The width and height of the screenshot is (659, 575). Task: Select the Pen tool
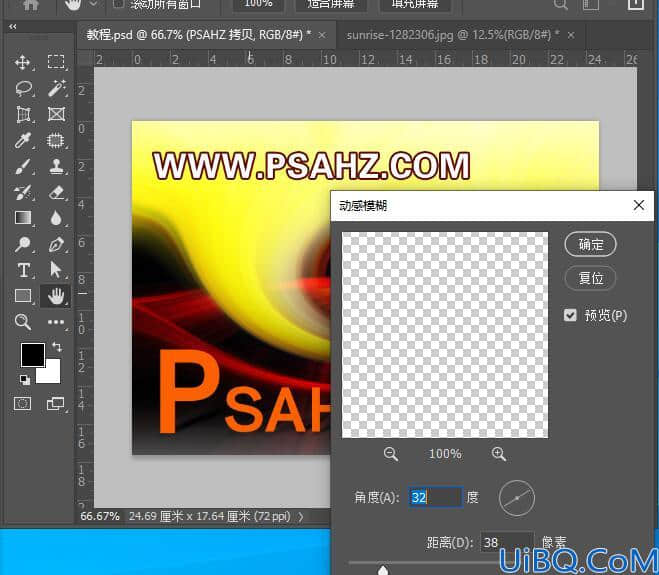pyautogui.click(x=56, y=244)
